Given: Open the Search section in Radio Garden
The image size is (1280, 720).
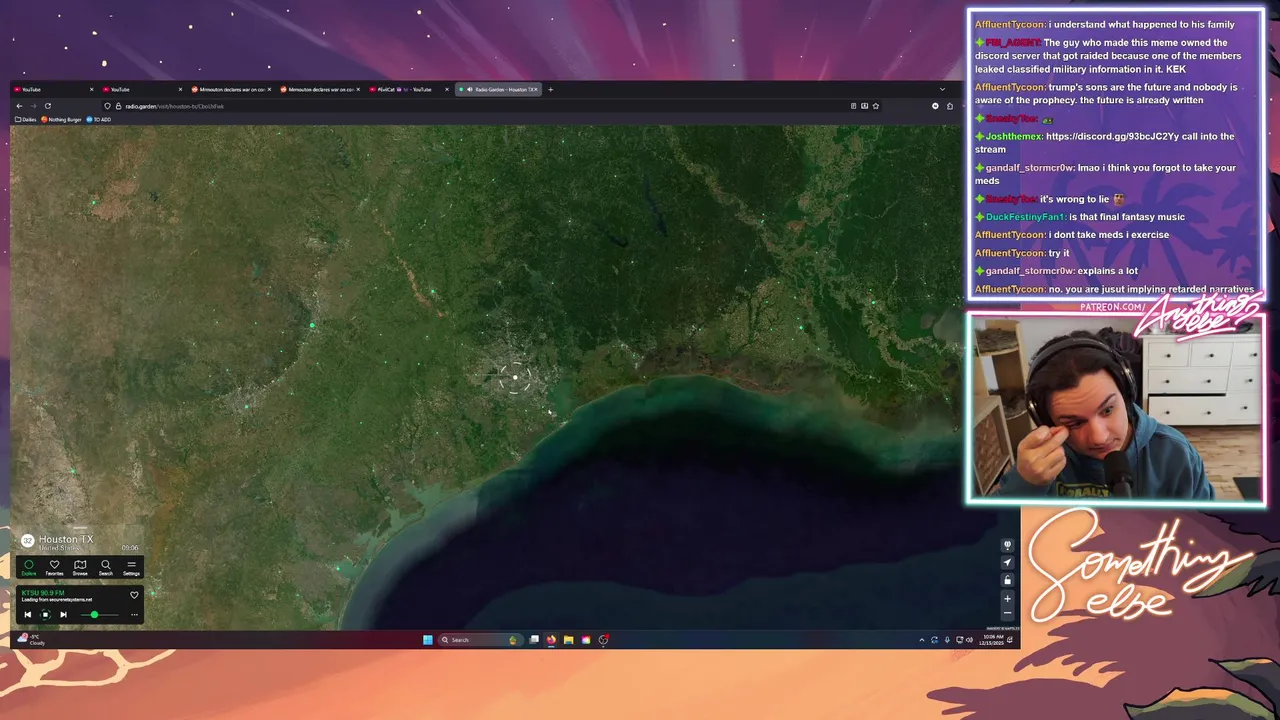Looking at the screenshot, I should (105, 567).
